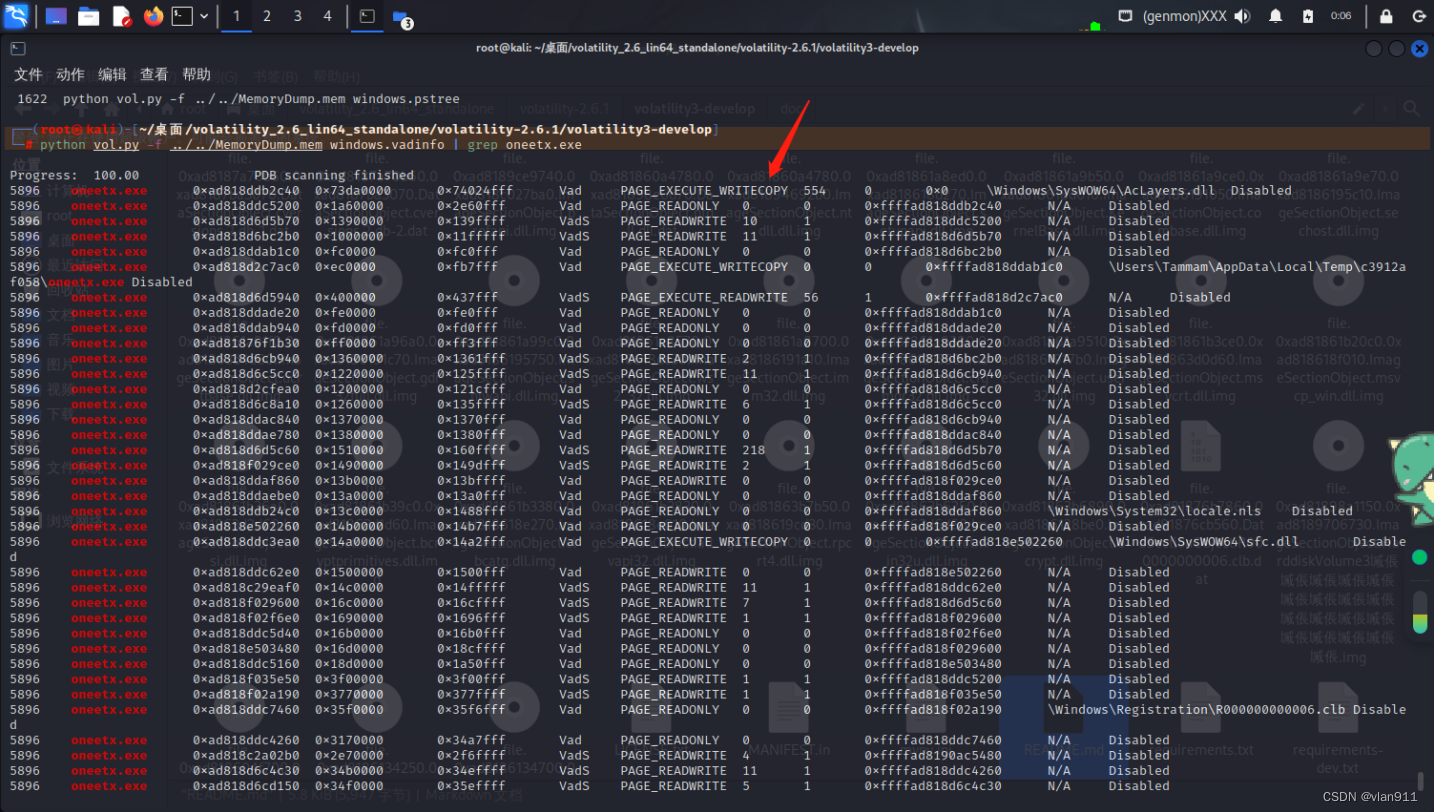The height and width of the screenshot is (812, 1434).
Task: Open the log out power menu
Action: pyautogui.click(x=1418, y=16)
